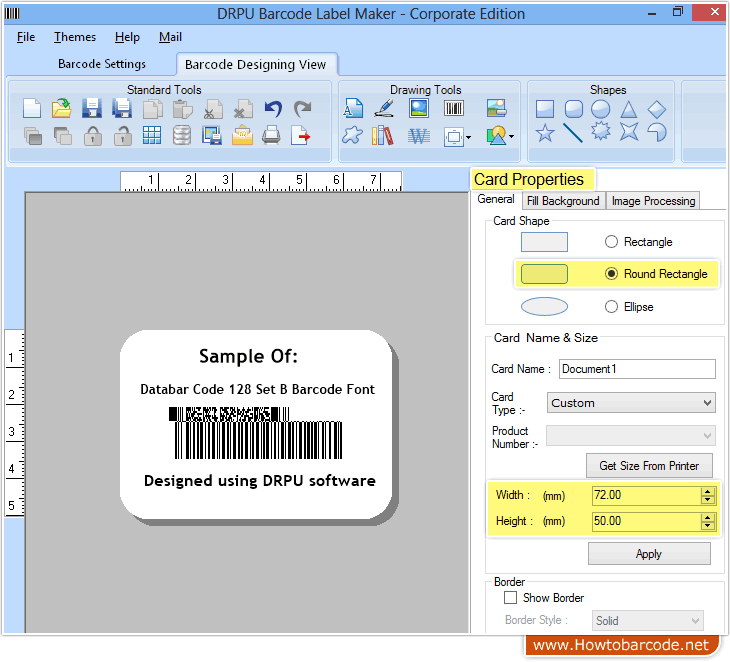Open the frame tool dropdown arrow

(x=468, y=137)
